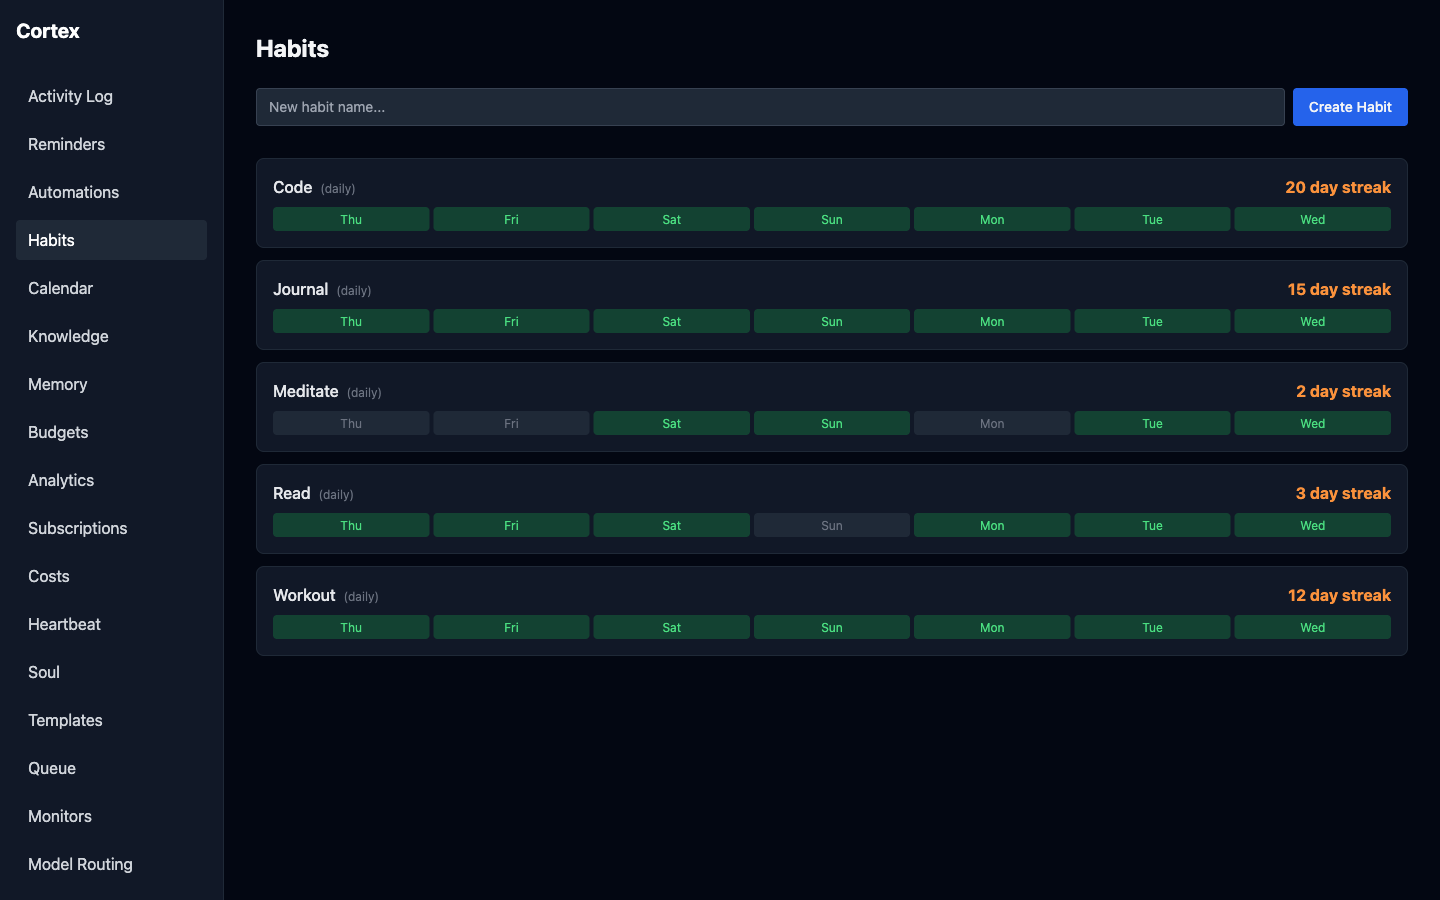Navigate to Activity Log
This screenshot has height=900, width=1440.
pos(70,96)
